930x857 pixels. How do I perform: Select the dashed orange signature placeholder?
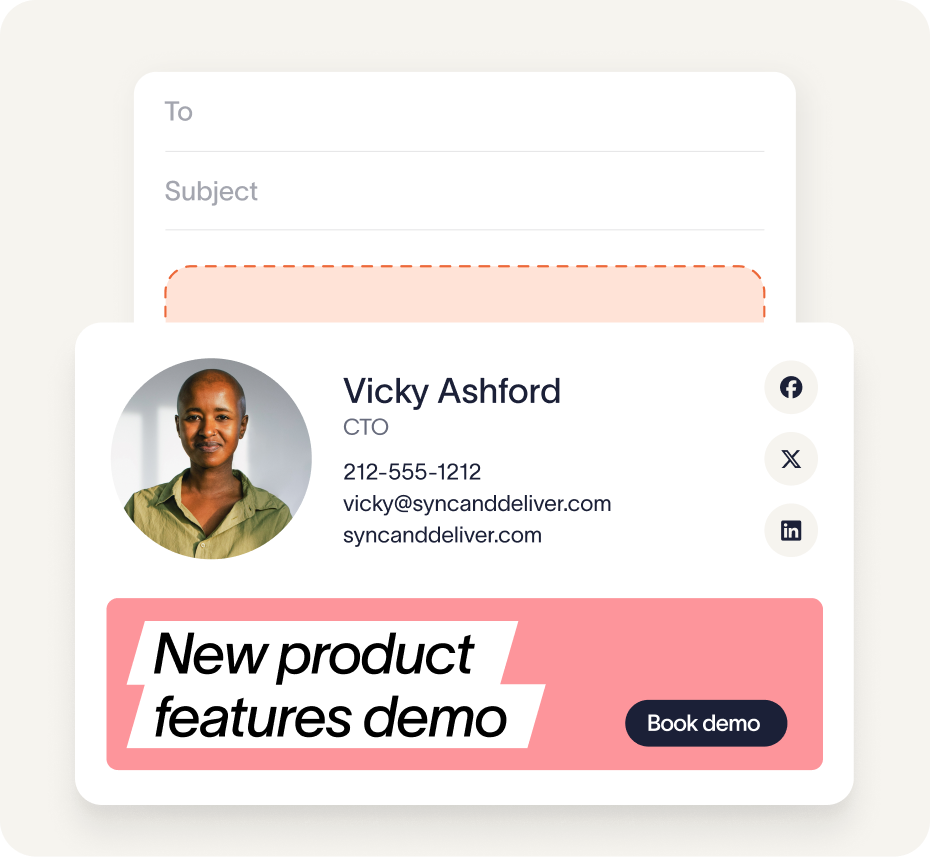point(464,294)
